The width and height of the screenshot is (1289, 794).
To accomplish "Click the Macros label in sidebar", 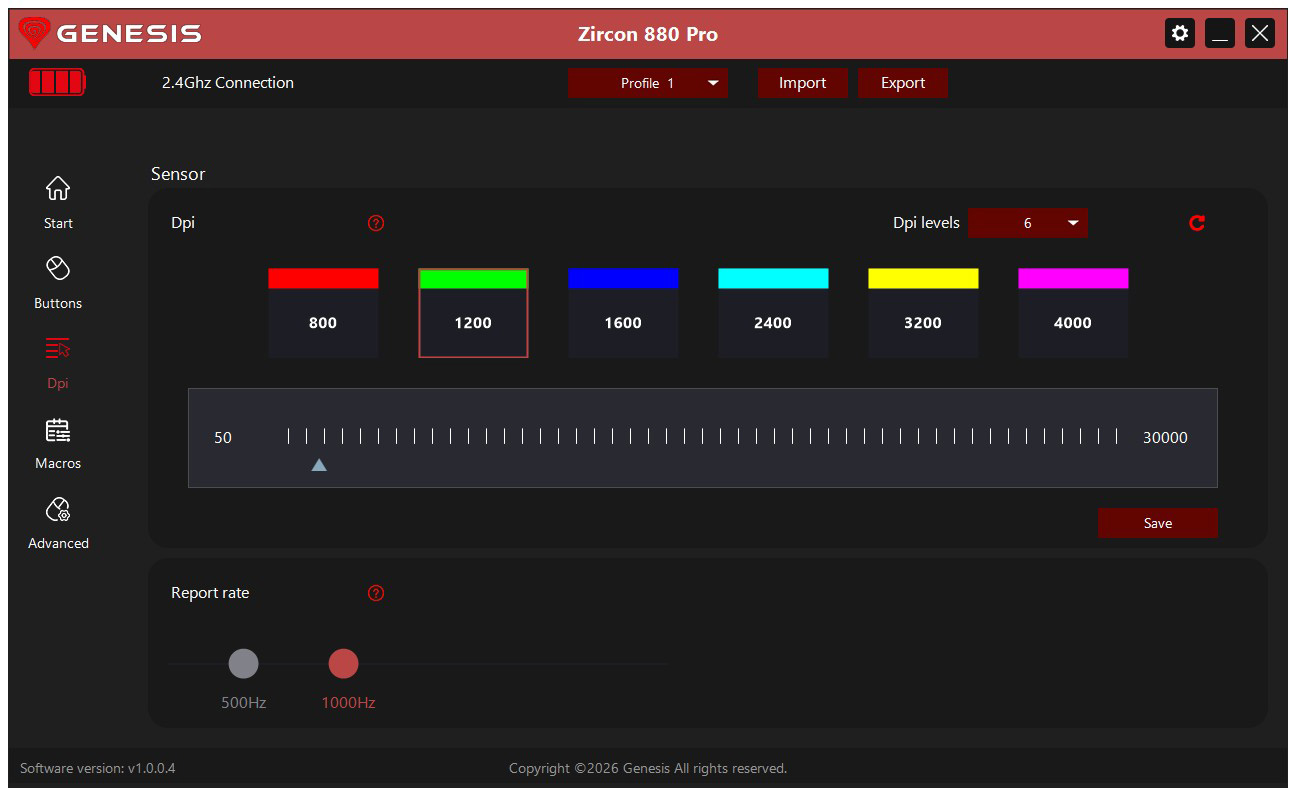I will tap(58, 463).
